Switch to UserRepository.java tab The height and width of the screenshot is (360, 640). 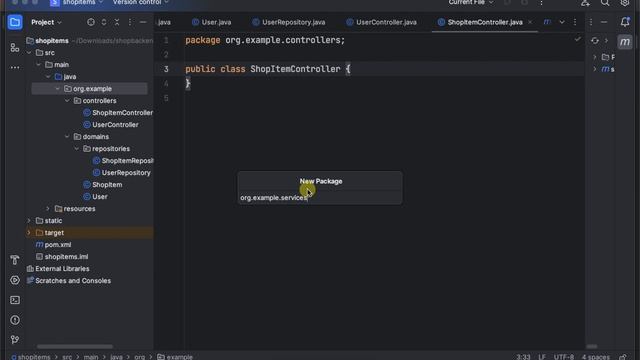click(x=289, y=22)
